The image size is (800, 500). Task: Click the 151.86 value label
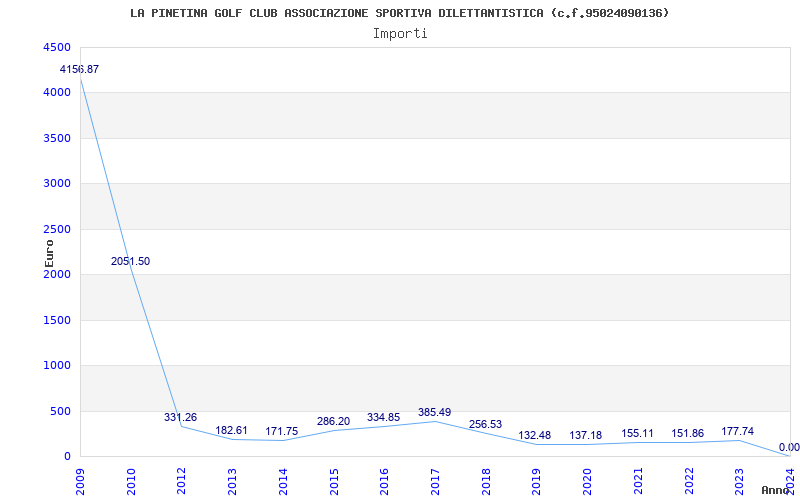pyautogui.click(x=688, y=434)
